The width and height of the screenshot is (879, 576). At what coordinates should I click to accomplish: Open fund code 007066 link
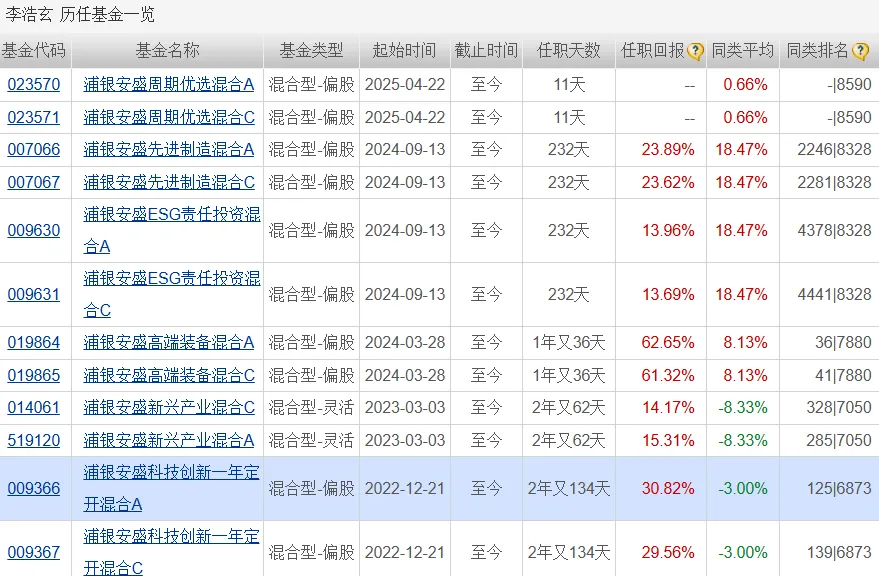click(x=34, y=150)
